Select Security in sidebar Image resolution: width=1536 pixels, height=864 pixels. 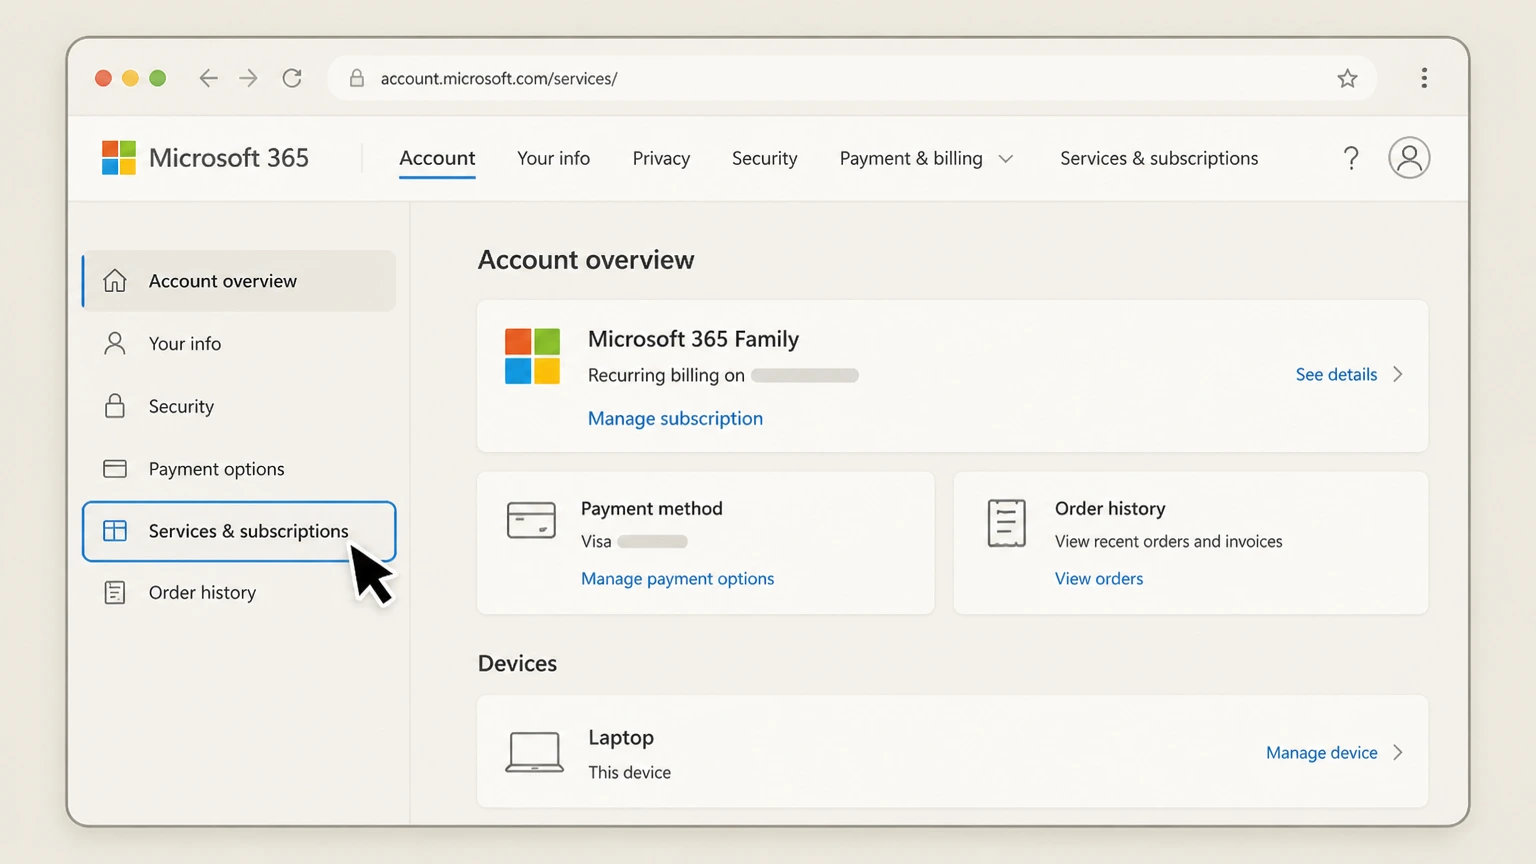(x=239, y=406)
